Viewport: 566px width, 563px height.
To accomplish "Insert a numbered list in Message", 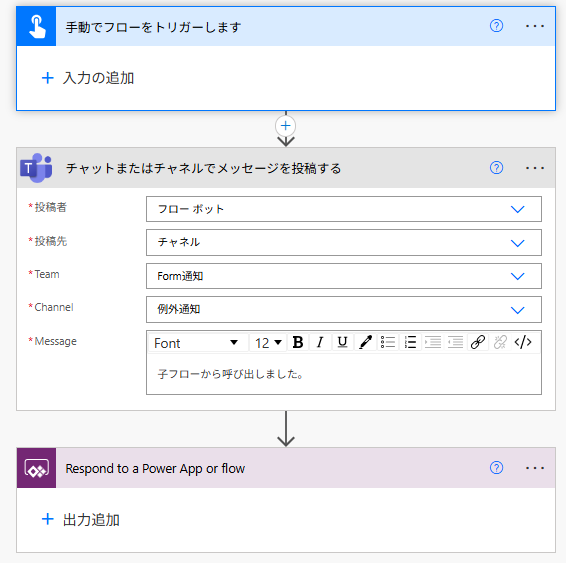I will (x=410, y=342).
